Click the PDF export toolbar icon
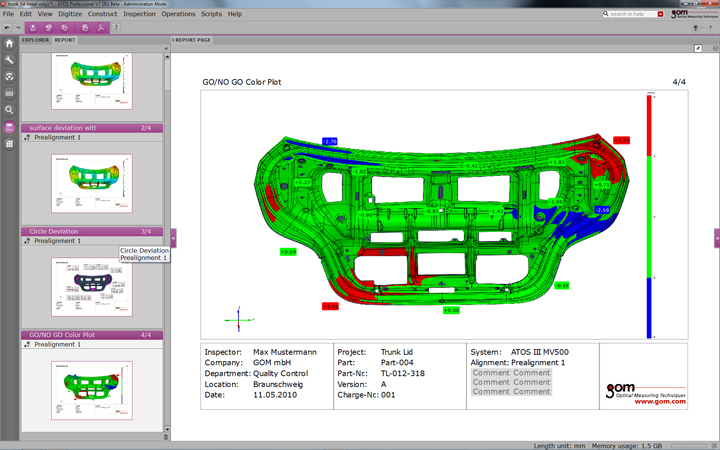Screen dimensions: 720x450 pos(99,28)
